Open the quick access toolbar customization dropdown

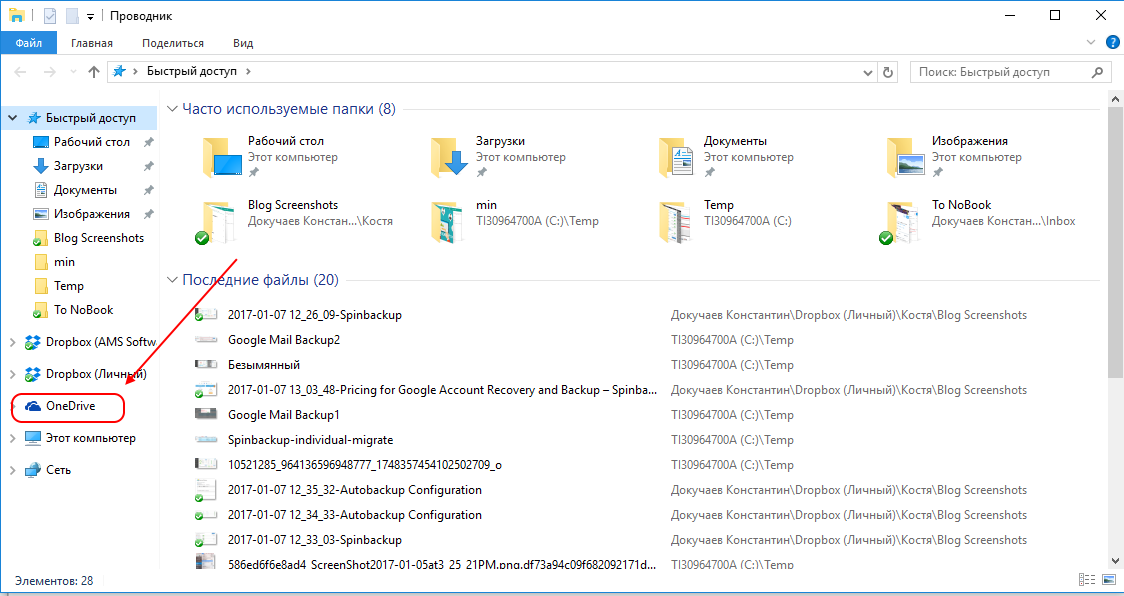click(89, 15)
